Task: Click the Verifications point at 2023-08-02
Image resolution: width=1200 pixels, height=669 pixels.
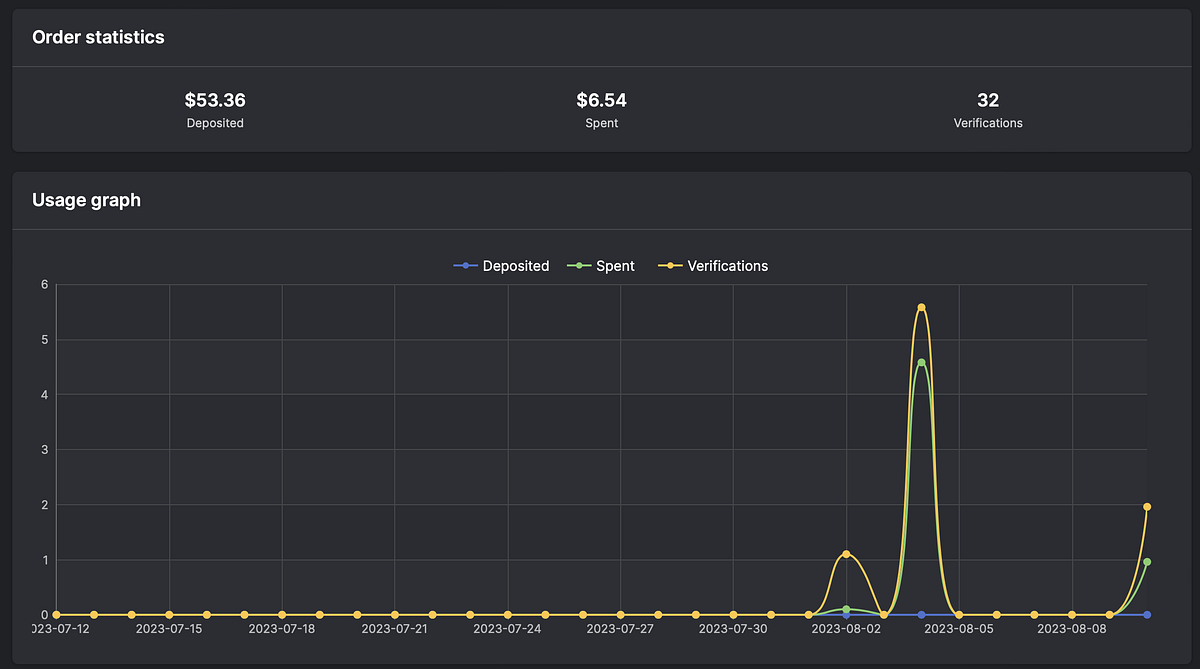Action: (846, 554)
